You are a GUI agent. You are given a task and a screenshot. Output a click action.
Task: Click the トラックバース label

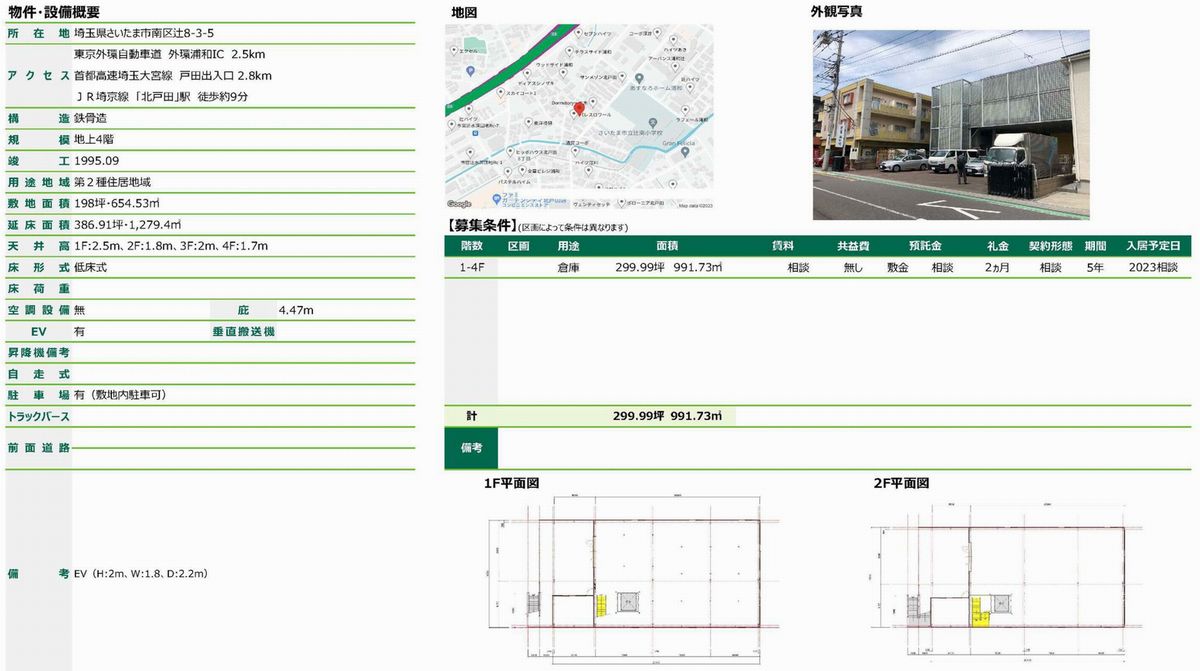click(38, 417)
